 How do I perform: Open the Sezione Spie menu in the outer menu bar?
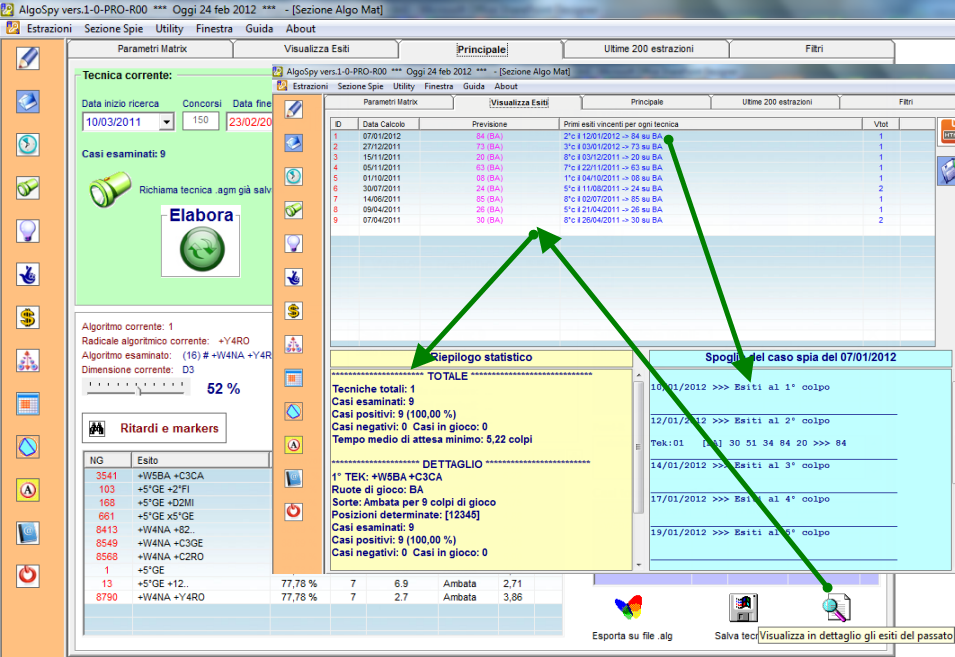(113, 29)
